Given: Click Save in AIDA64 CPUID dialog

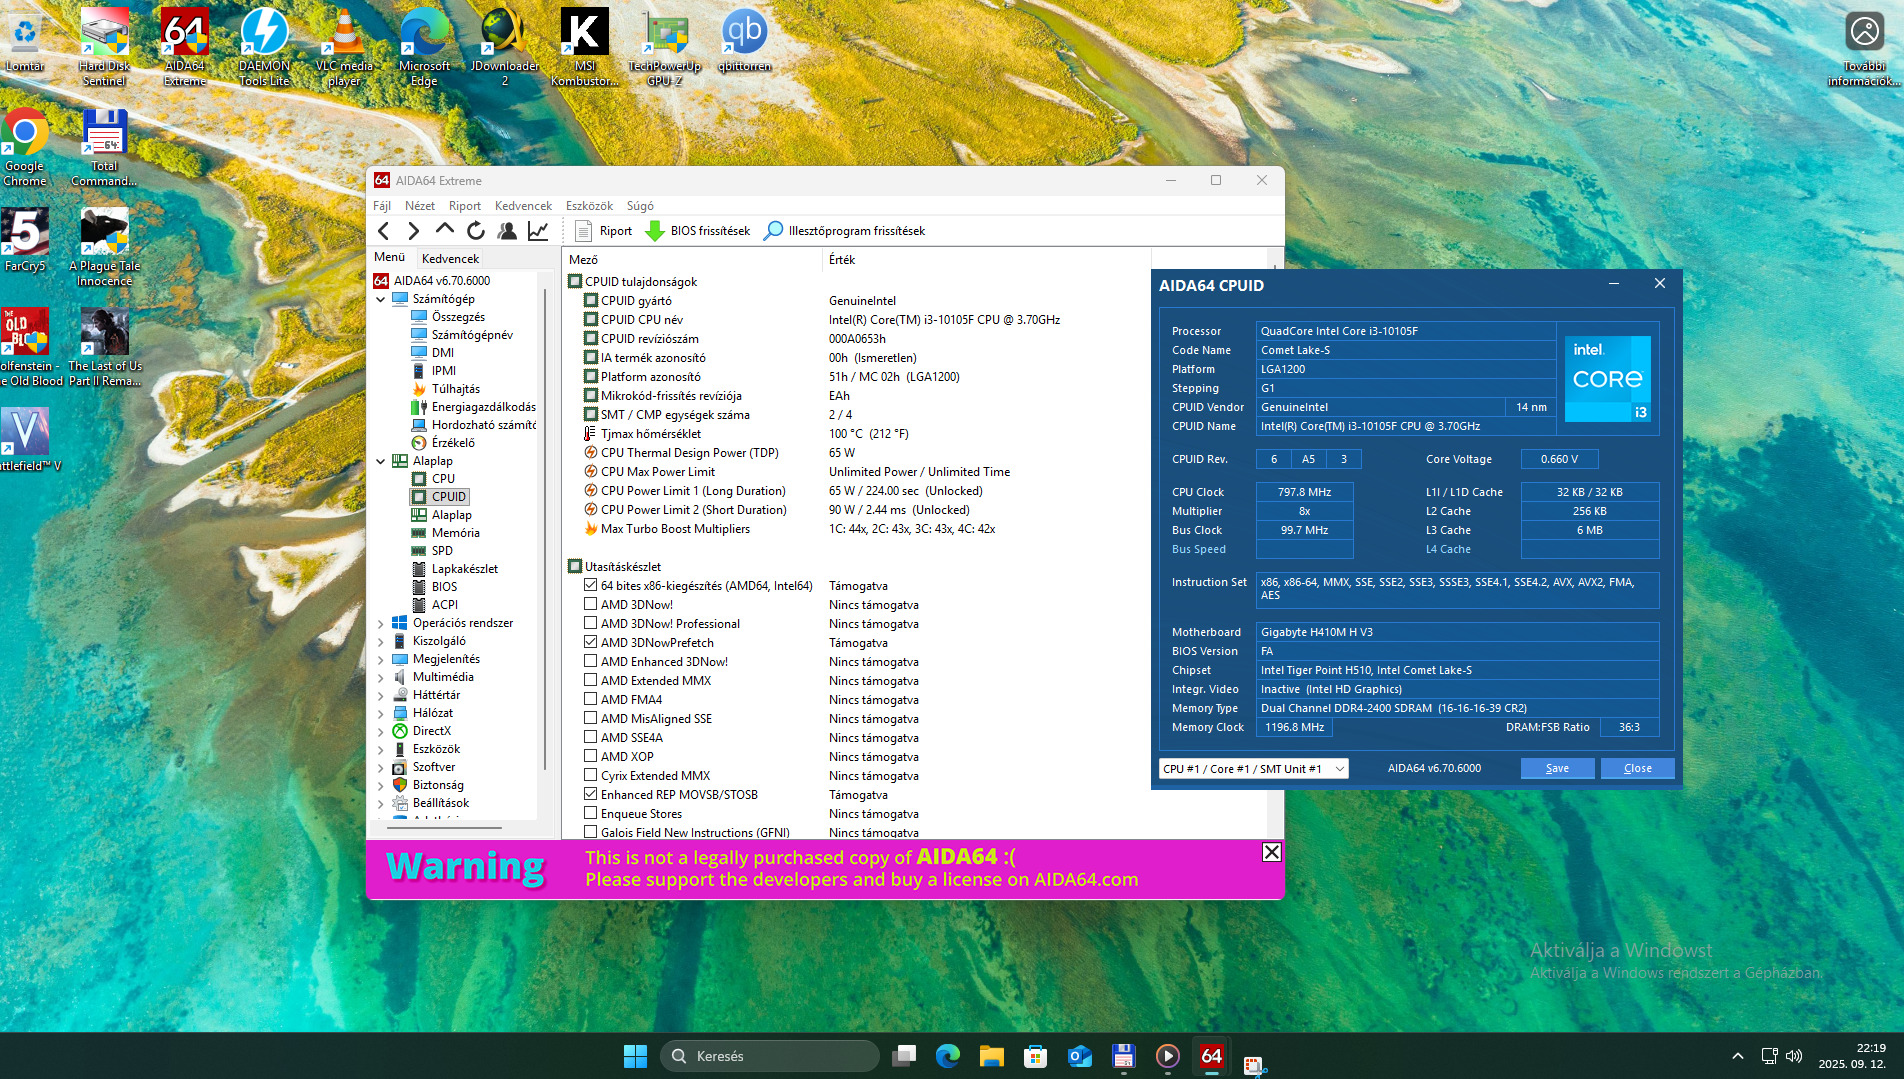Looking at the screenshot, I should 1557,768.
